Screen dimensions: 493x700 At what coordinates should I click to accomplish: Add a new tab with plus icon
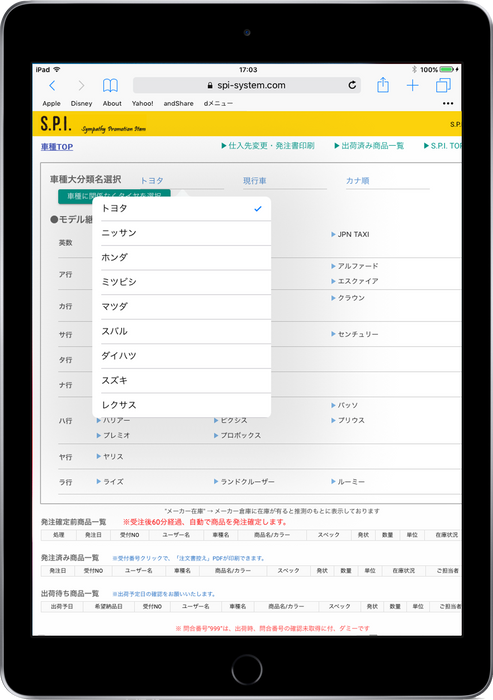tap(413, 85)
